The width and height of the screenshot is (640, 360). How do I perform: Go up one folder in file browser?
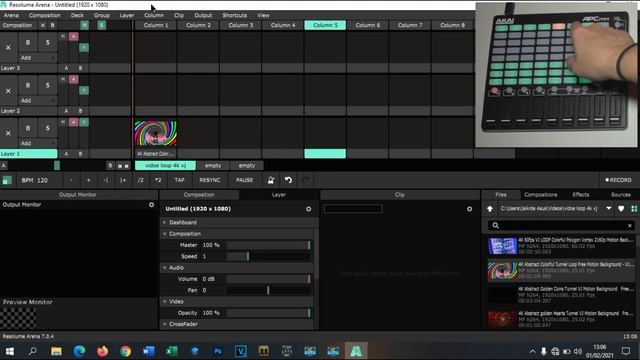[490, 209]
